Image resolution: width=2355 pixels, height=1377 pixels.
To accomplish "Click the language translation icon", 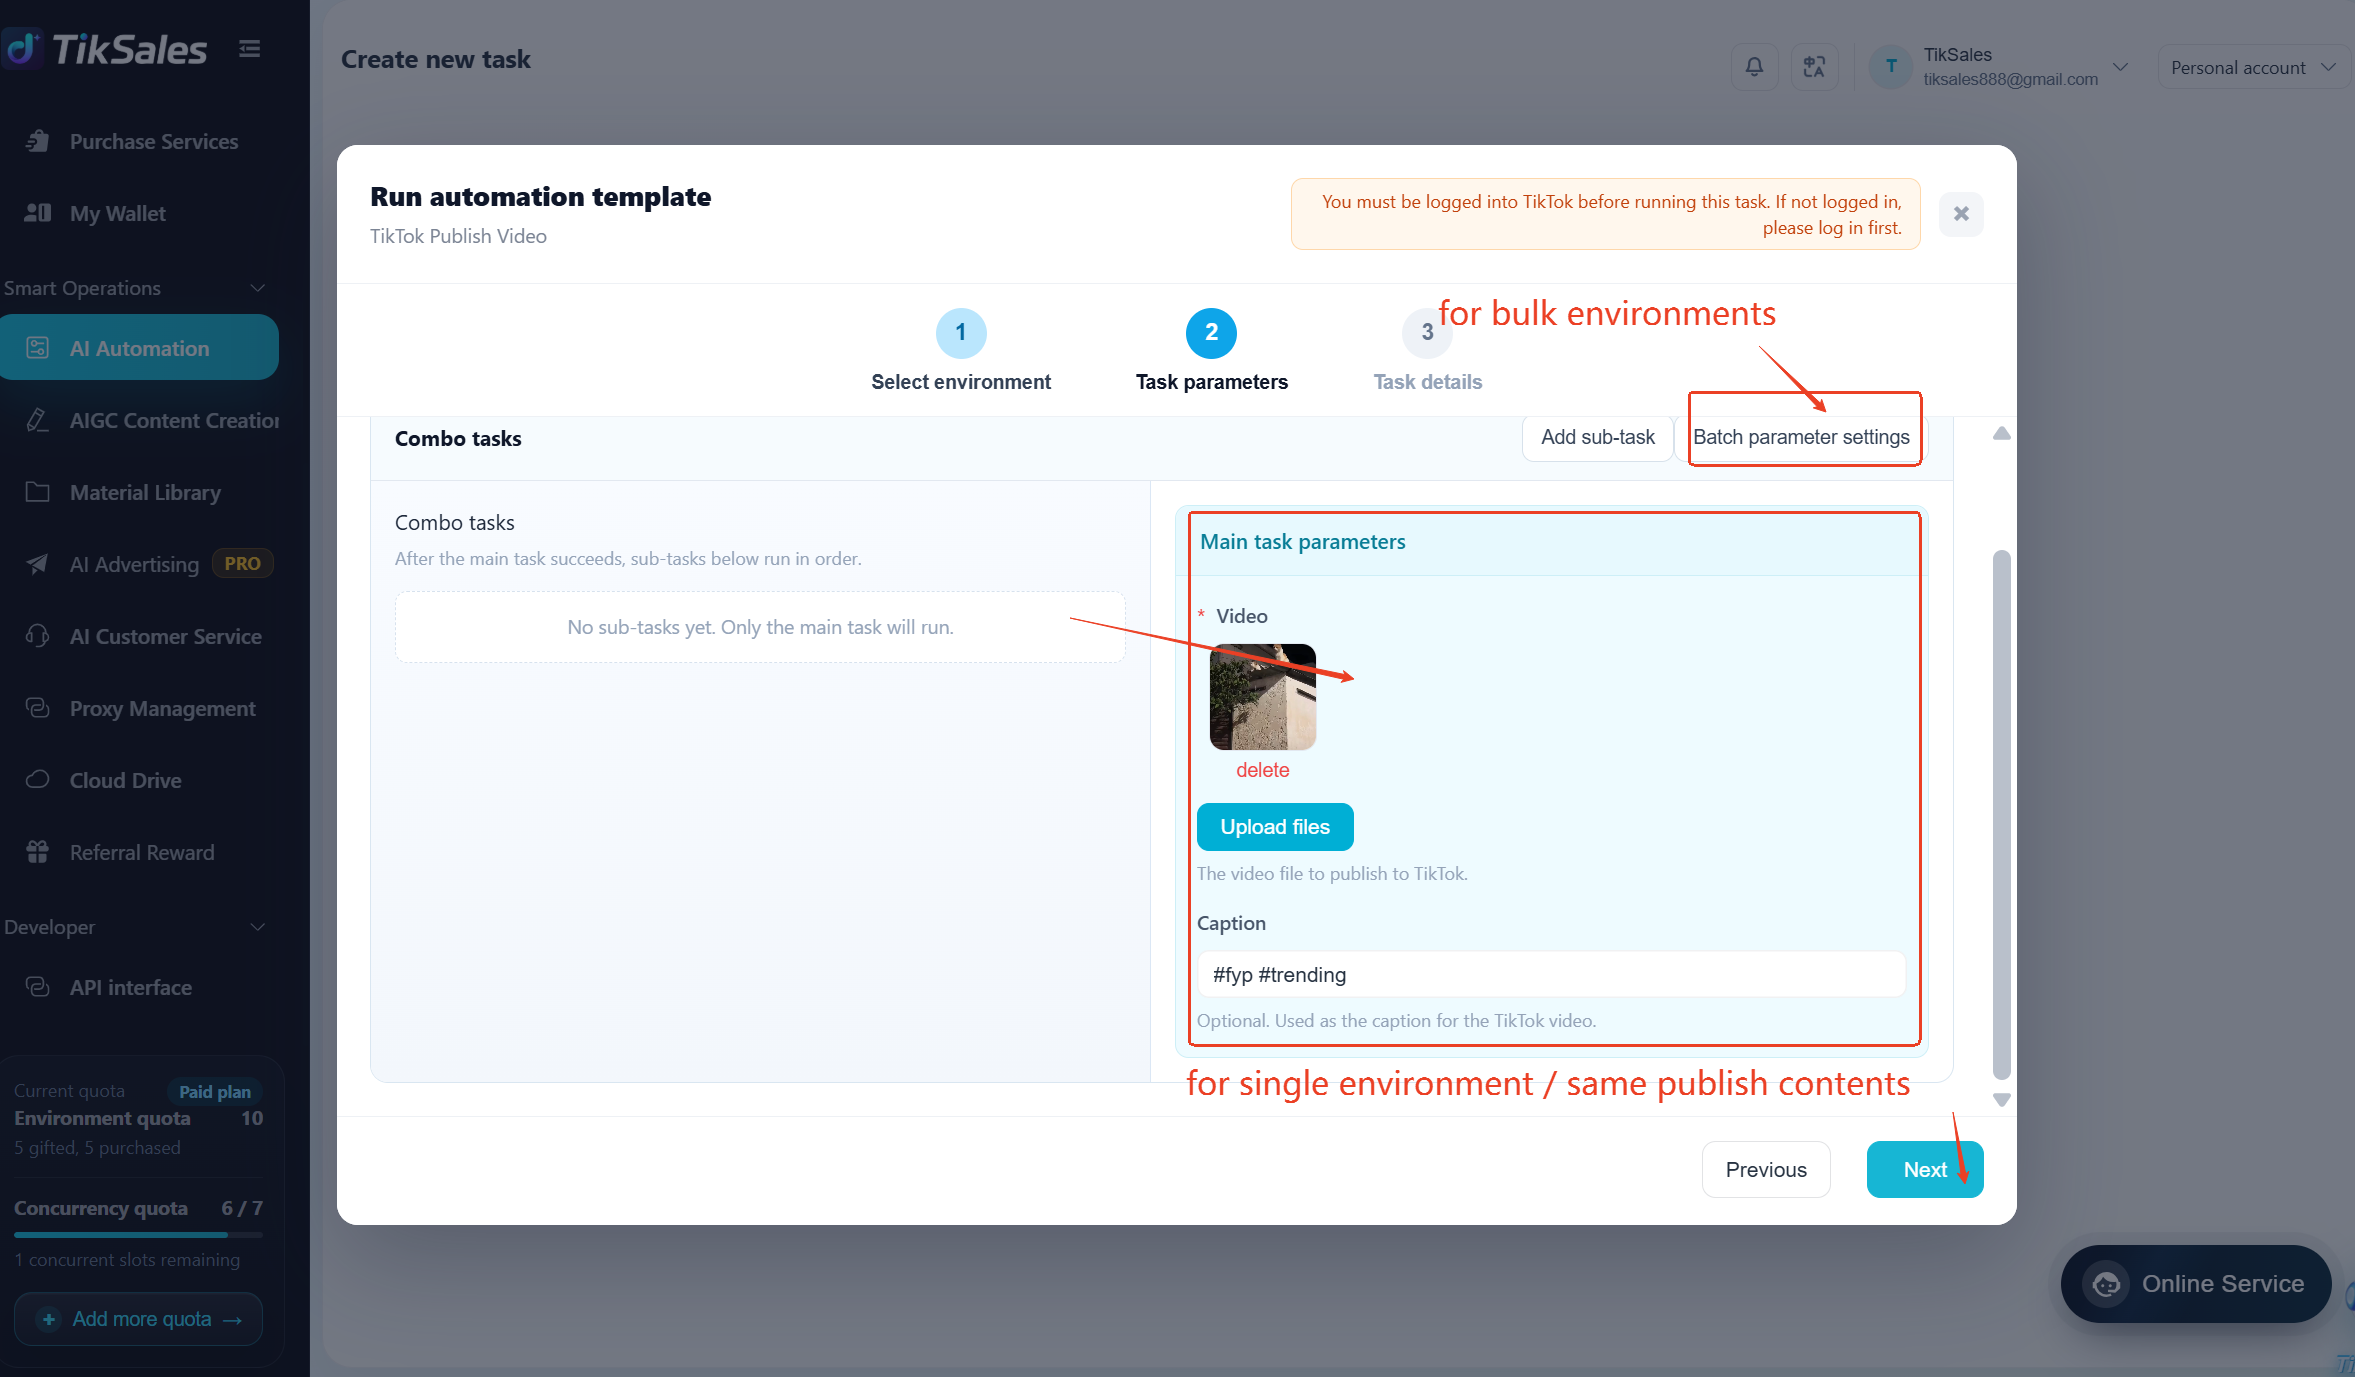I will (1814, 67).
